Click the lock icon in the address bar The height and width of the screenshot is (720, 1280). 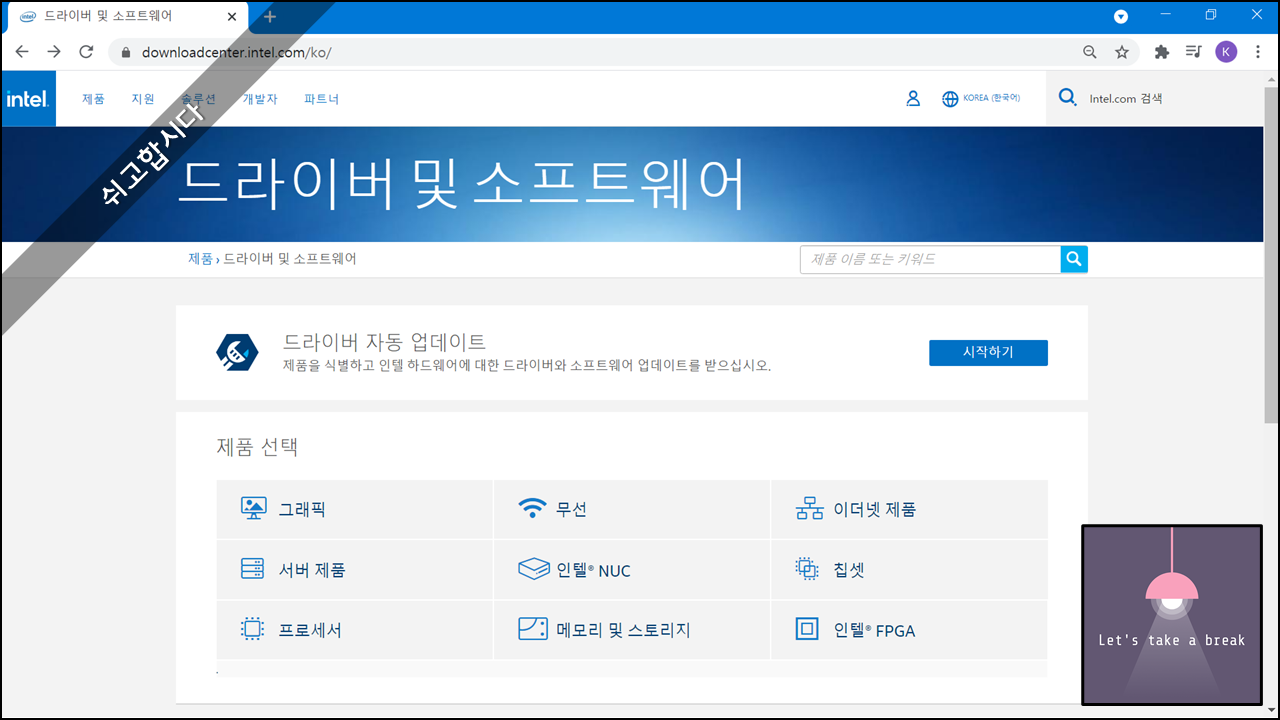pos(126,52)
